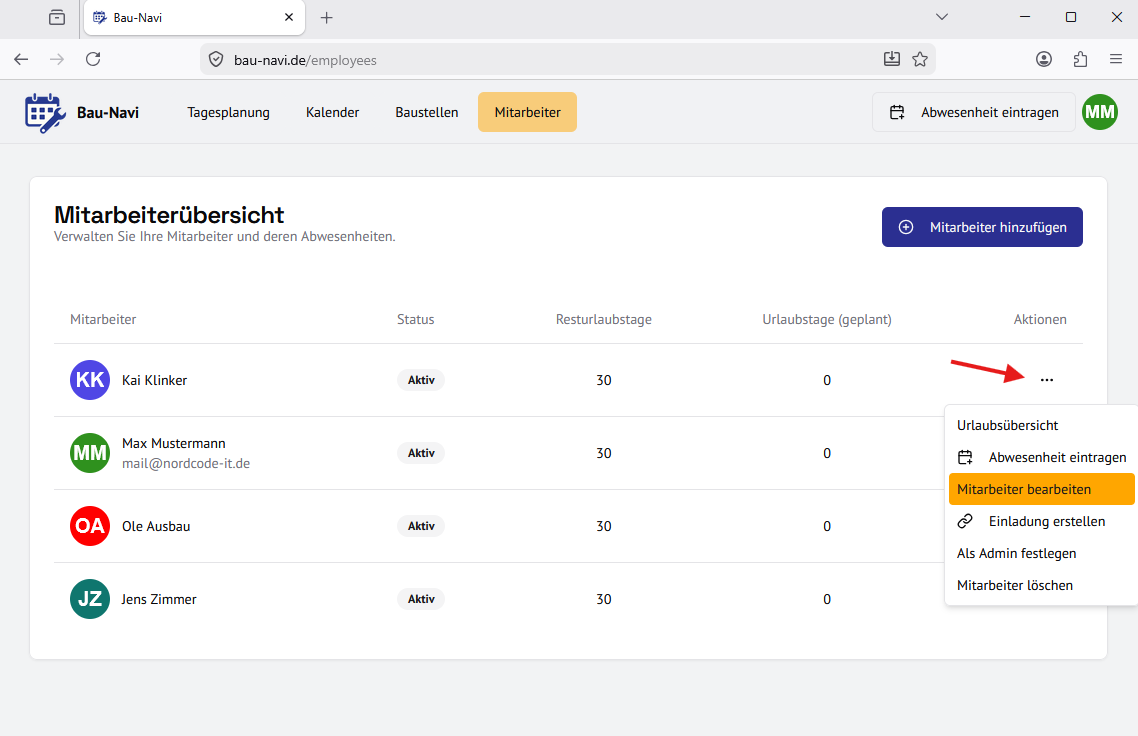Click the Mitarbeiter hinzufügen button
1138x736 pixels.
[982, 227]
